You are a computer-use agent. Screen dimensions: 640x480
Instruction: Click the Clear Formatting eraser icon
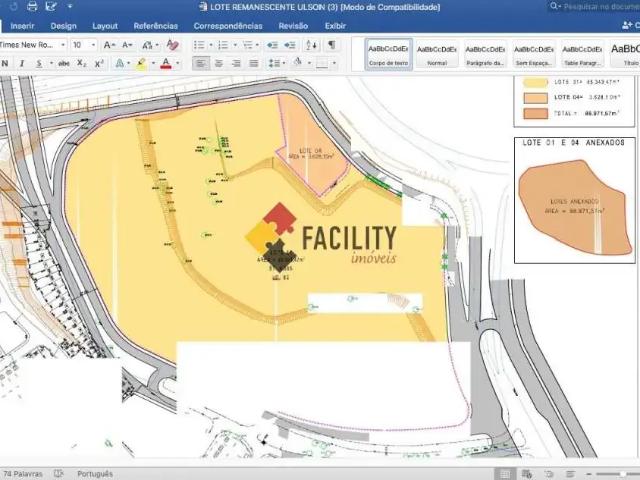click(x=173, y=45)
